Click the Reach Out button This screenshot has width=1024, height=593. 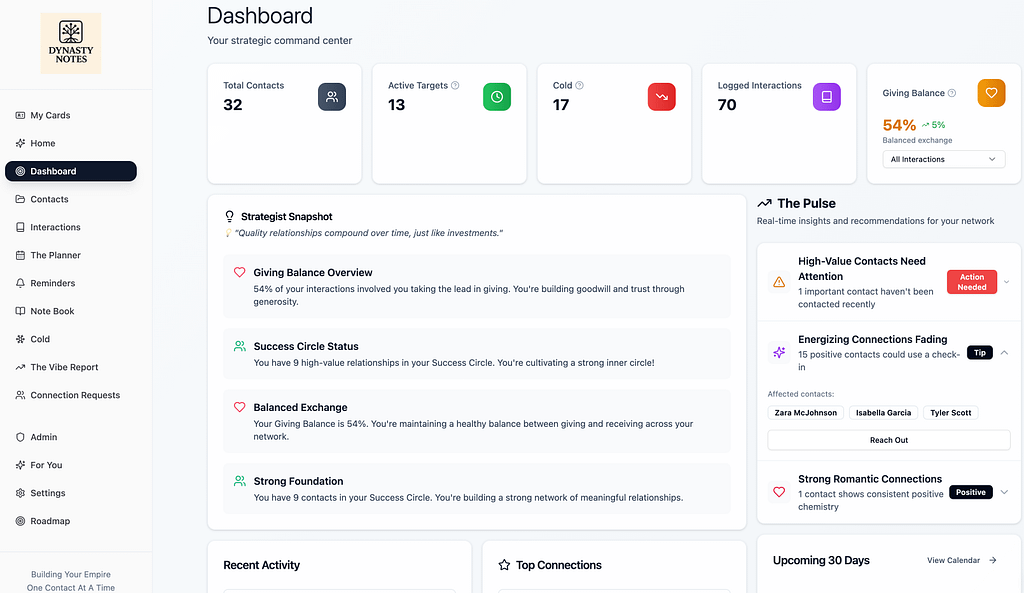[x=888, y=439]
